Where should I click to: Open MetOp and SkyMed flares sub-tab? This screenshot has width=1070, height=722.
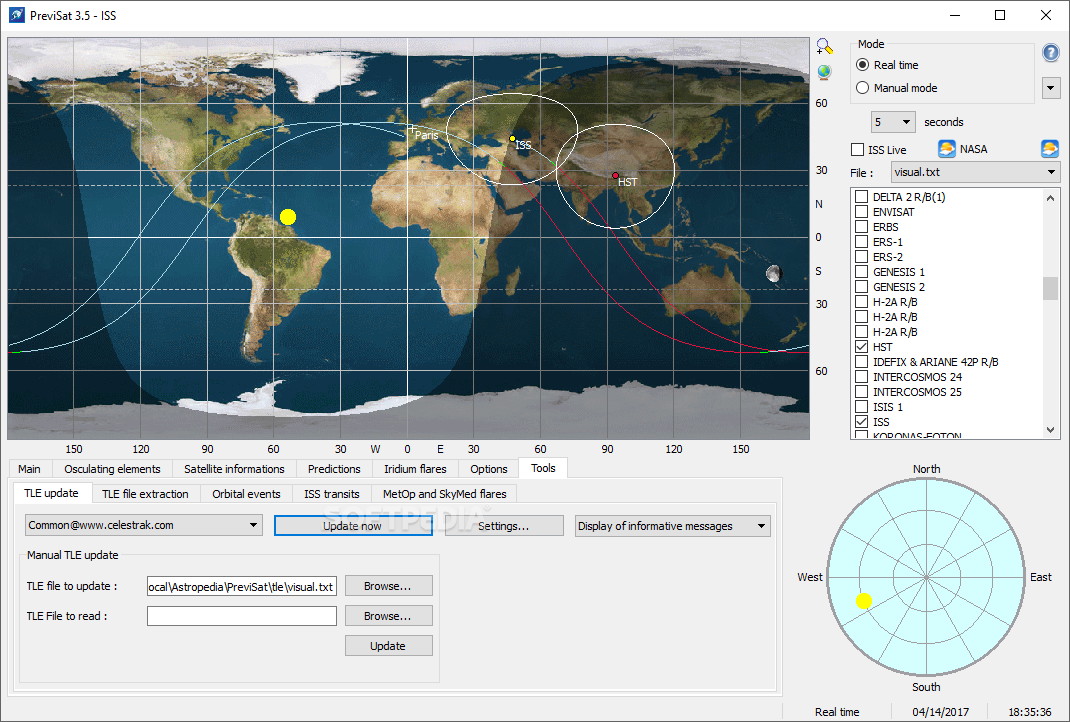[444, 493]
